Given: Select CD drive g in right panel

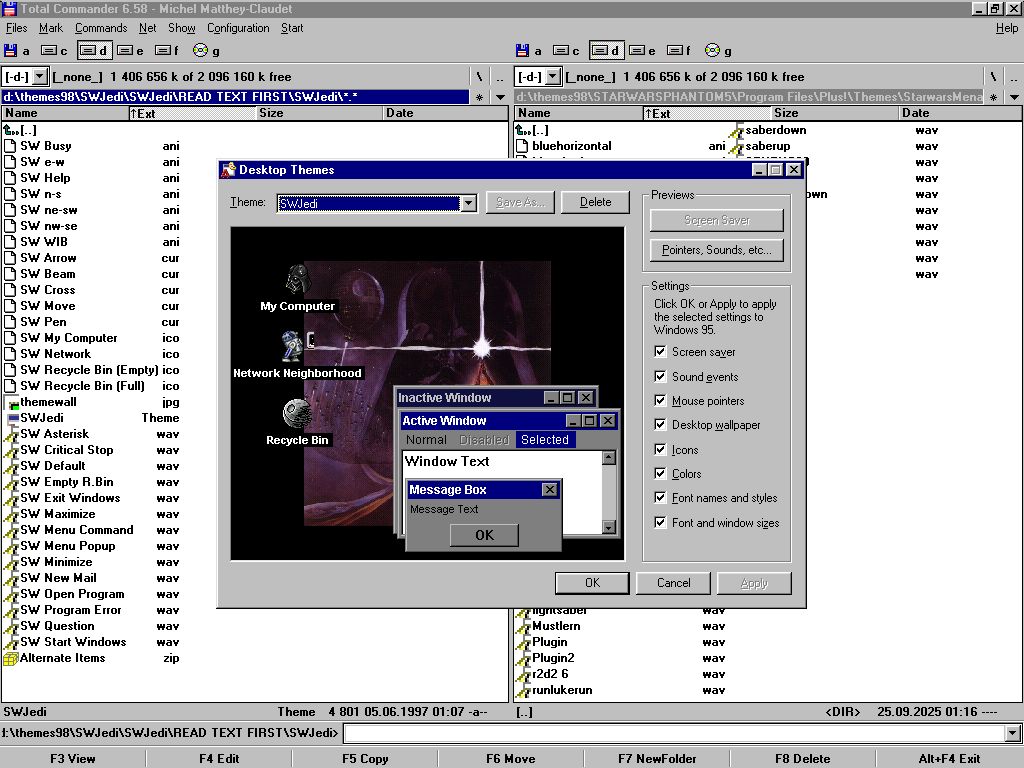Looking at the screenshot, I should (x=712, y=50).
